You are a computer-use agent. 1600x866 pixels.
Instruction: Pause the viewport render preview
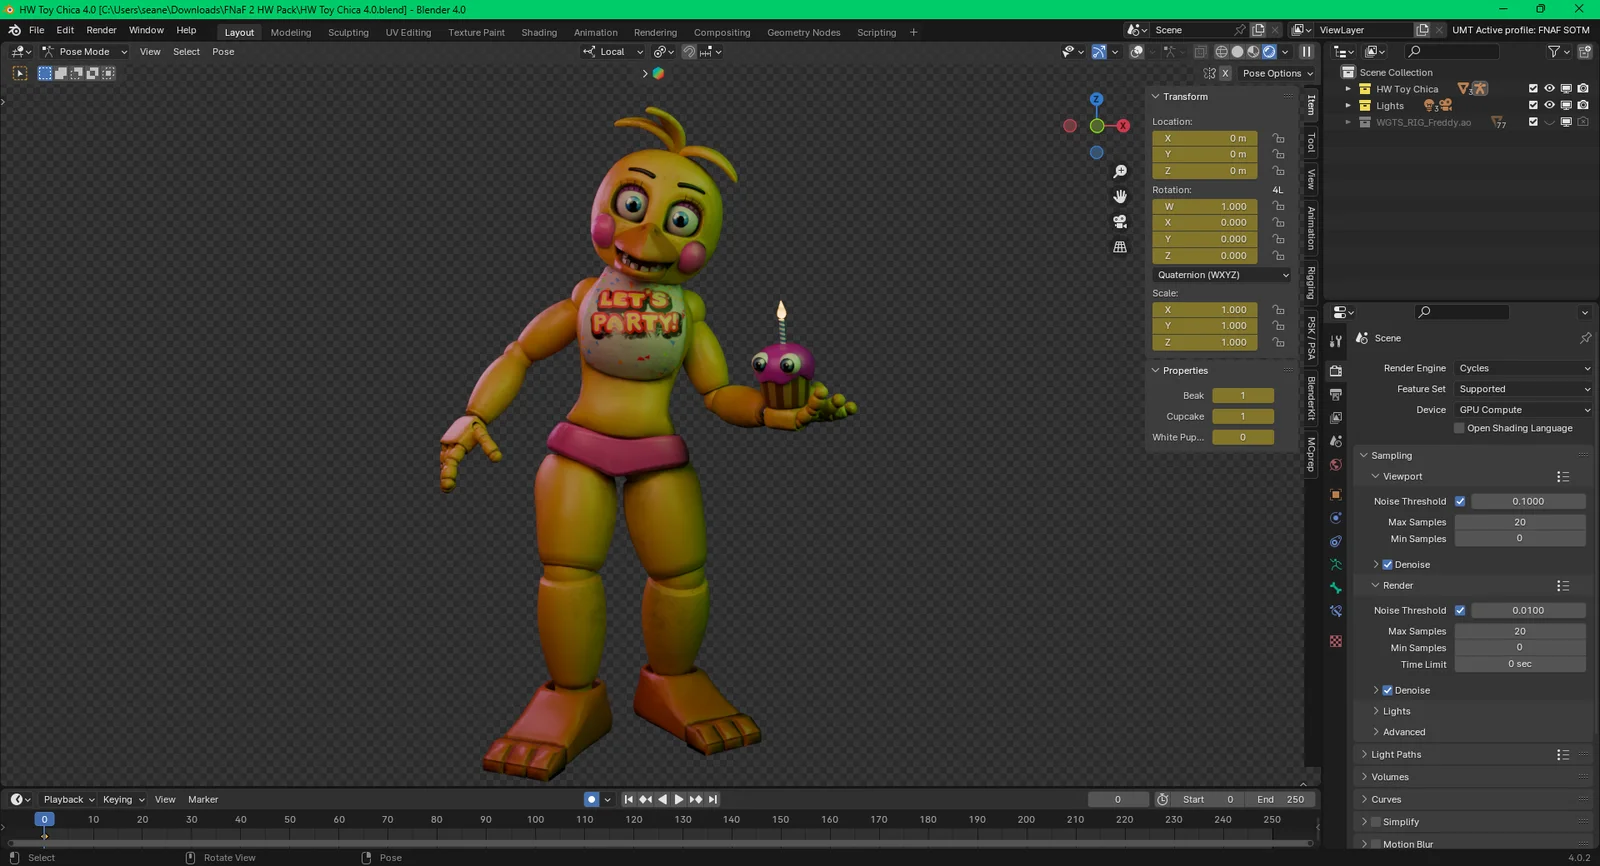[x=1307, y=52]
